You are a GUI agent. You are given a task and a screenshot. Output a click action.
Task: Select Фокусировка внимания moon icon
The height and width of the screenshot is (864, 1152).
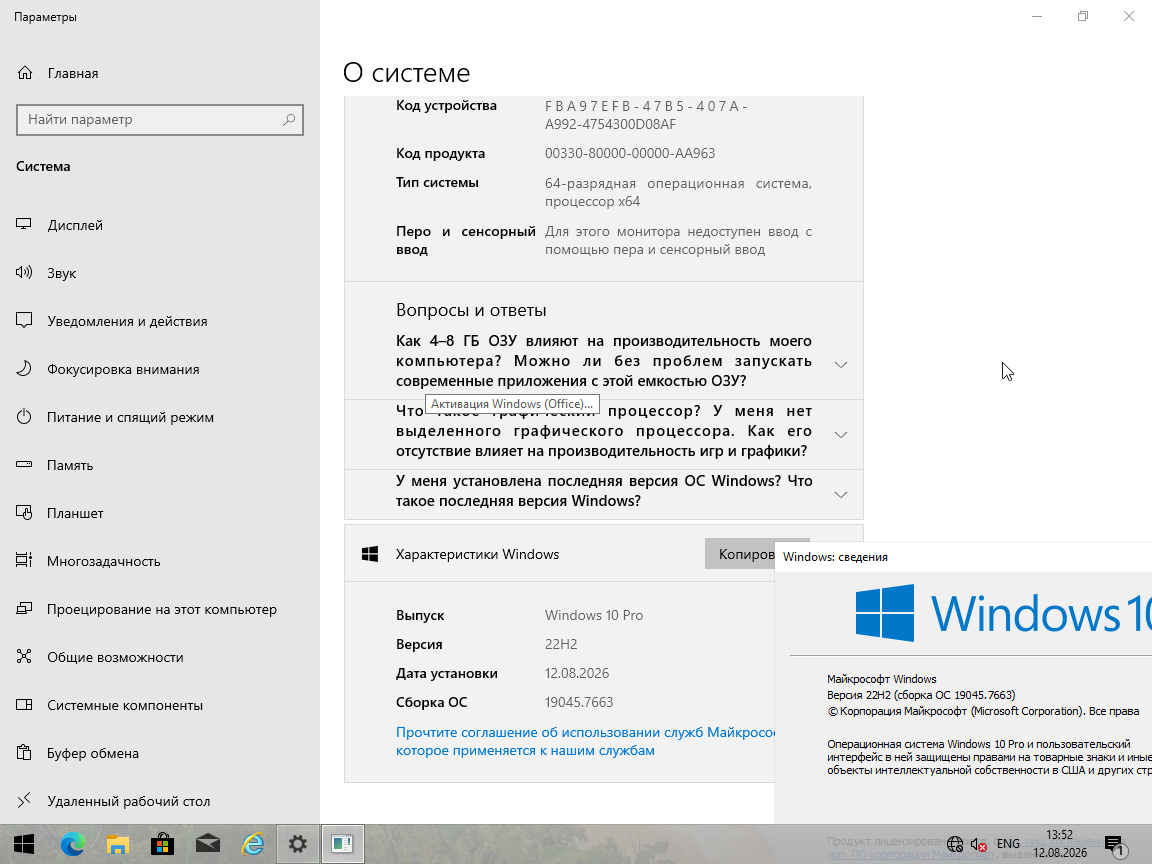(x=24, y=369)
